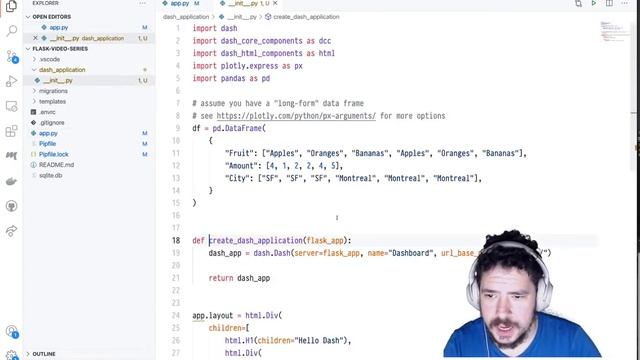Click Explorer panel more actions ellipsis
The height and width of the screenshot is (360, 640).
click(x=142, y=3)
